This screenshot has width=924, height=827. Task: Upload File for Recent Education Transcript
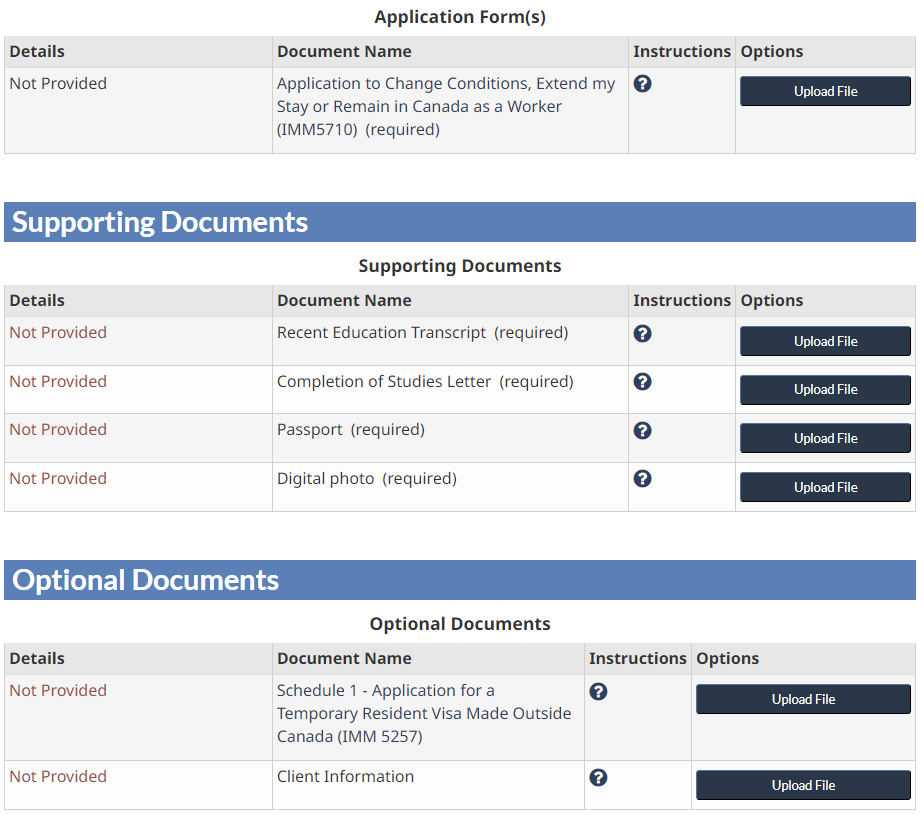(825, 341)
